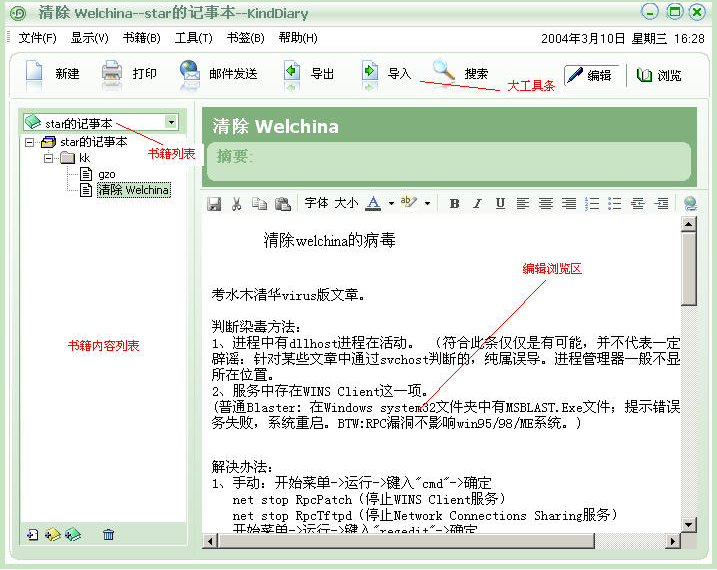The width and height of the screenshot is (717, 570).
Task: Open the 显示(V) menu
Action: [89, 38]
